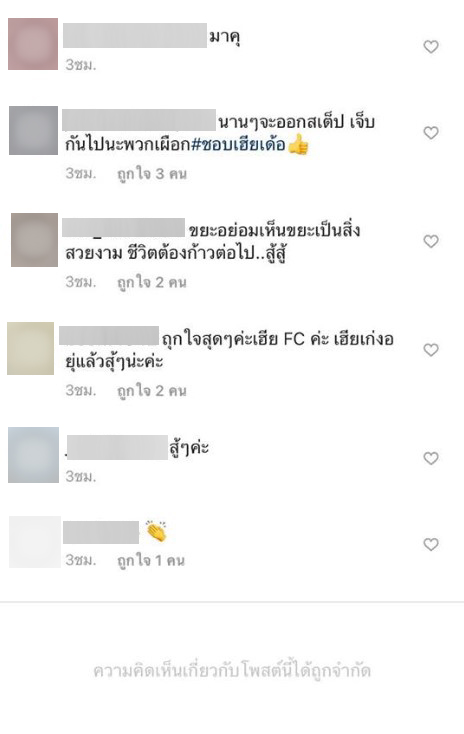This screenshot has height=734, width=464.
Task: Open light blue avatar of สู้ๆค่ะ commenter
Action: point(33,455)
